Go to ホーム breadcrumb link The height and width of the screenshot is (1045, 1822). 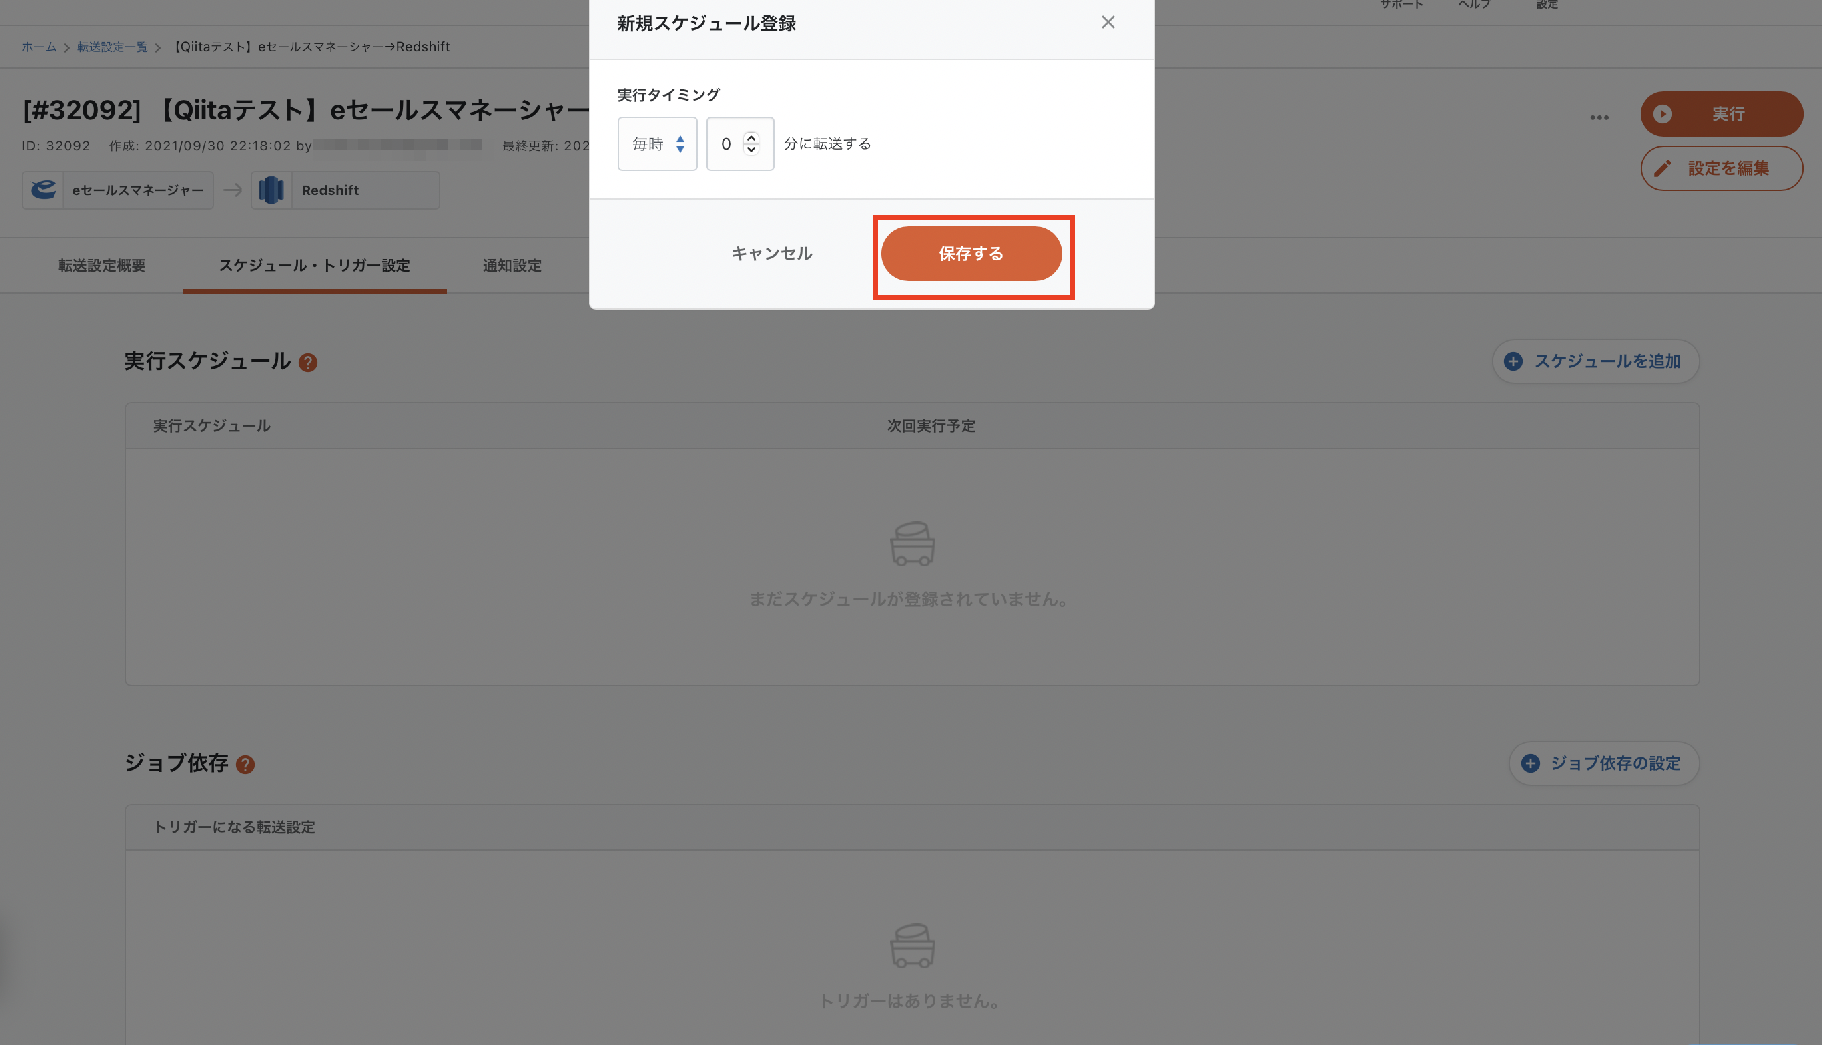(39, 47)
